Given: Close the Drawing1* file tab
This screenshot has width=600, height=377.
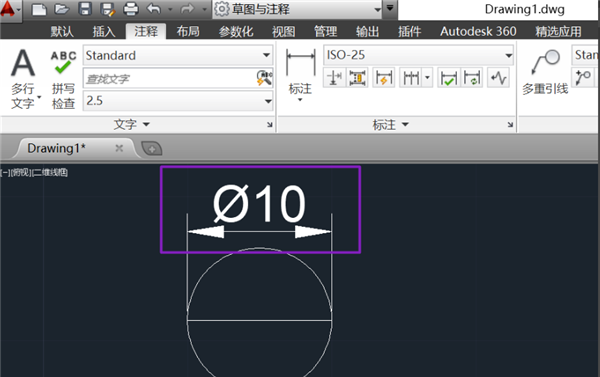Looking at the screenshot, I should (119, 148).
